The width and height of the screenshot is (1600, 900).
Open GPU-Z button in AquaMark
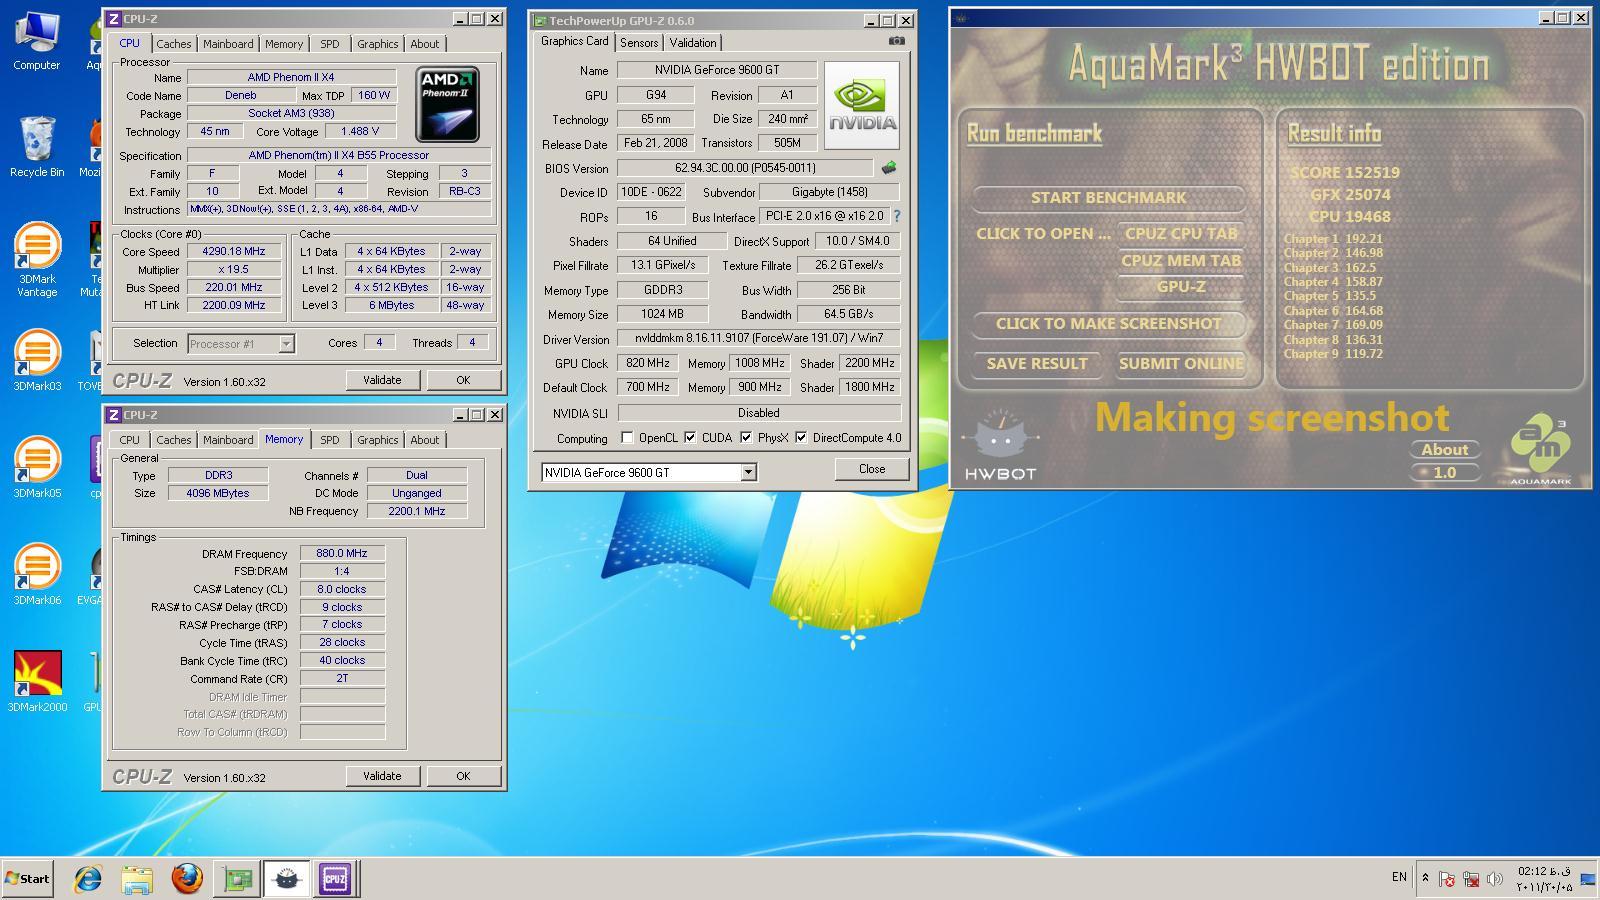coord(1181,287)
